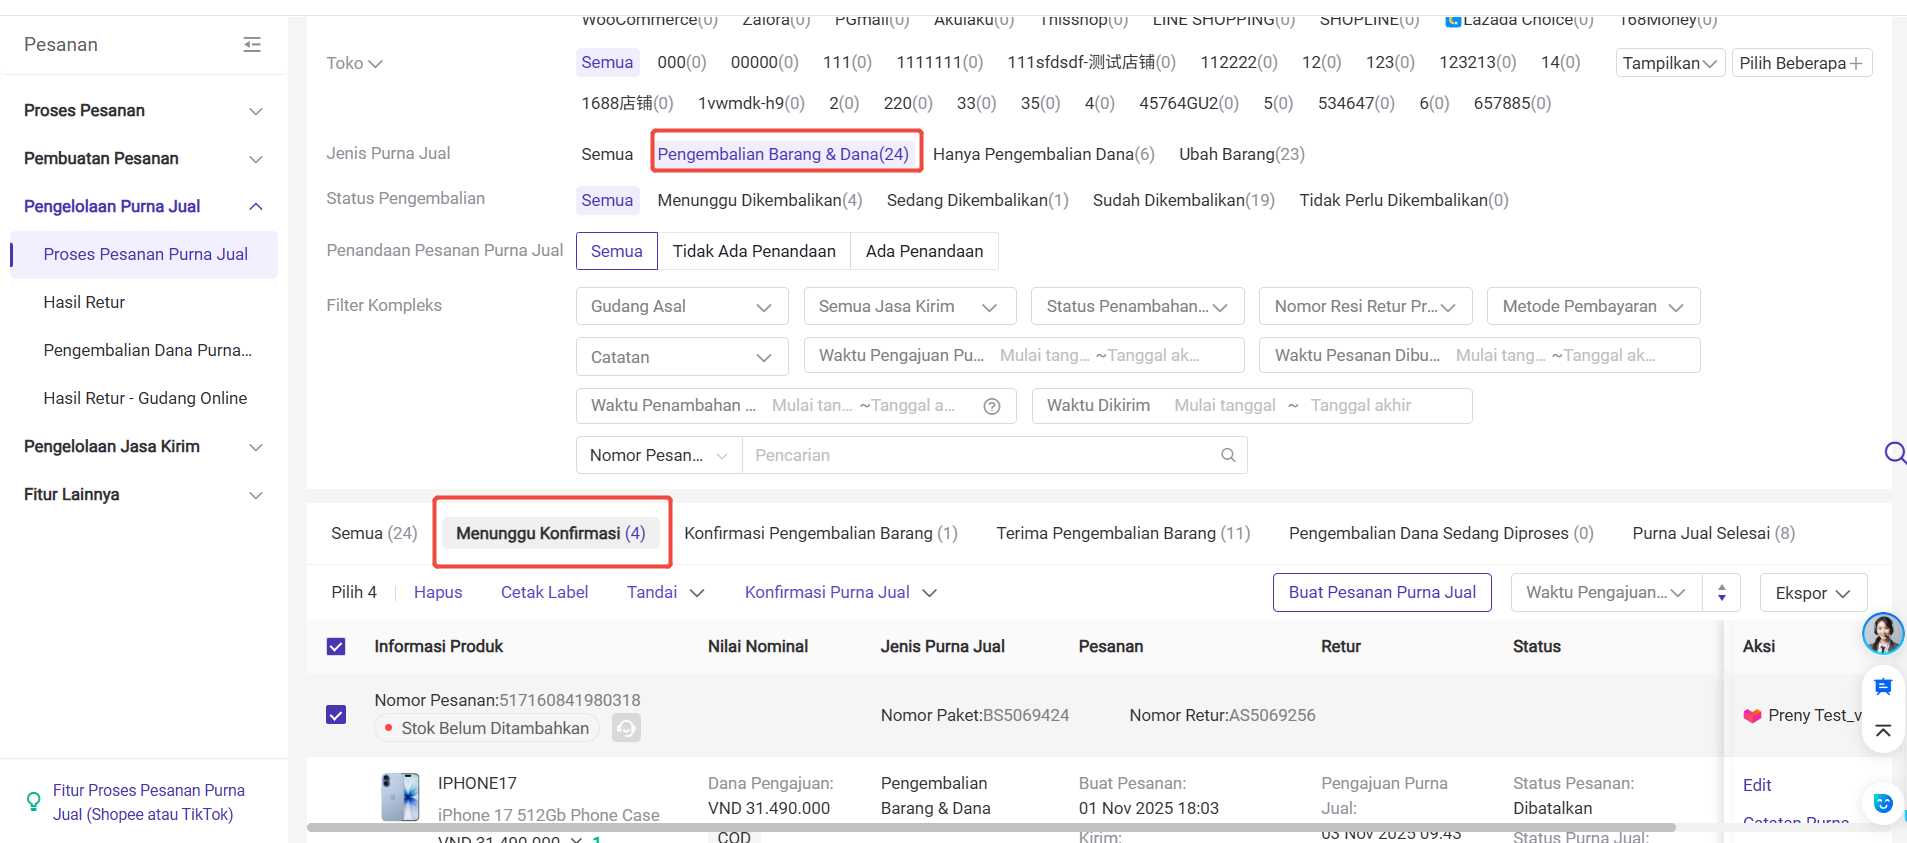Select the Tidak Ada Penandaan option
Image resolution: width=1907 pixels, height=843 pixels.
tap(754, 251)
